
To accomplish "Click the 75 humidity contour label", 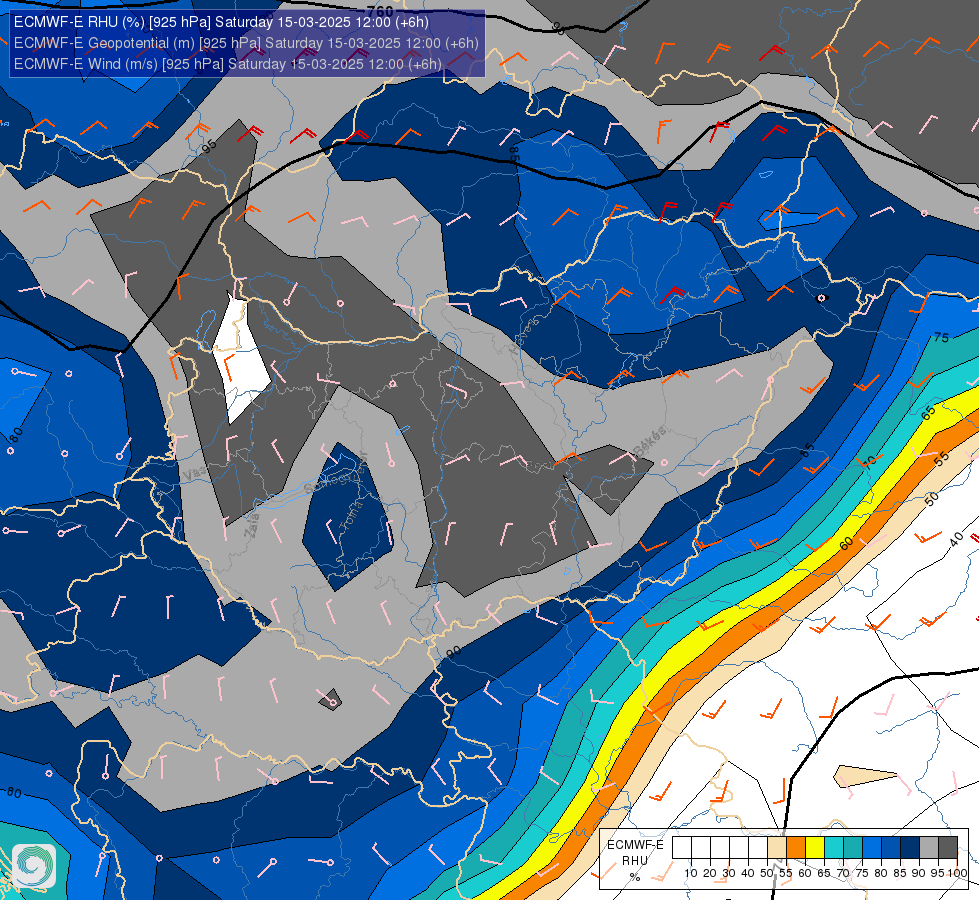I will [941, 338].
